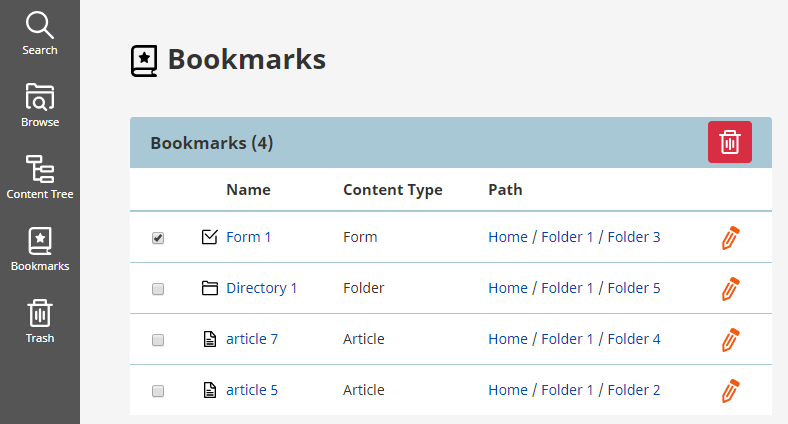Open the article 7 link
This screenshot has height=424, width=788.
[252, 339]
